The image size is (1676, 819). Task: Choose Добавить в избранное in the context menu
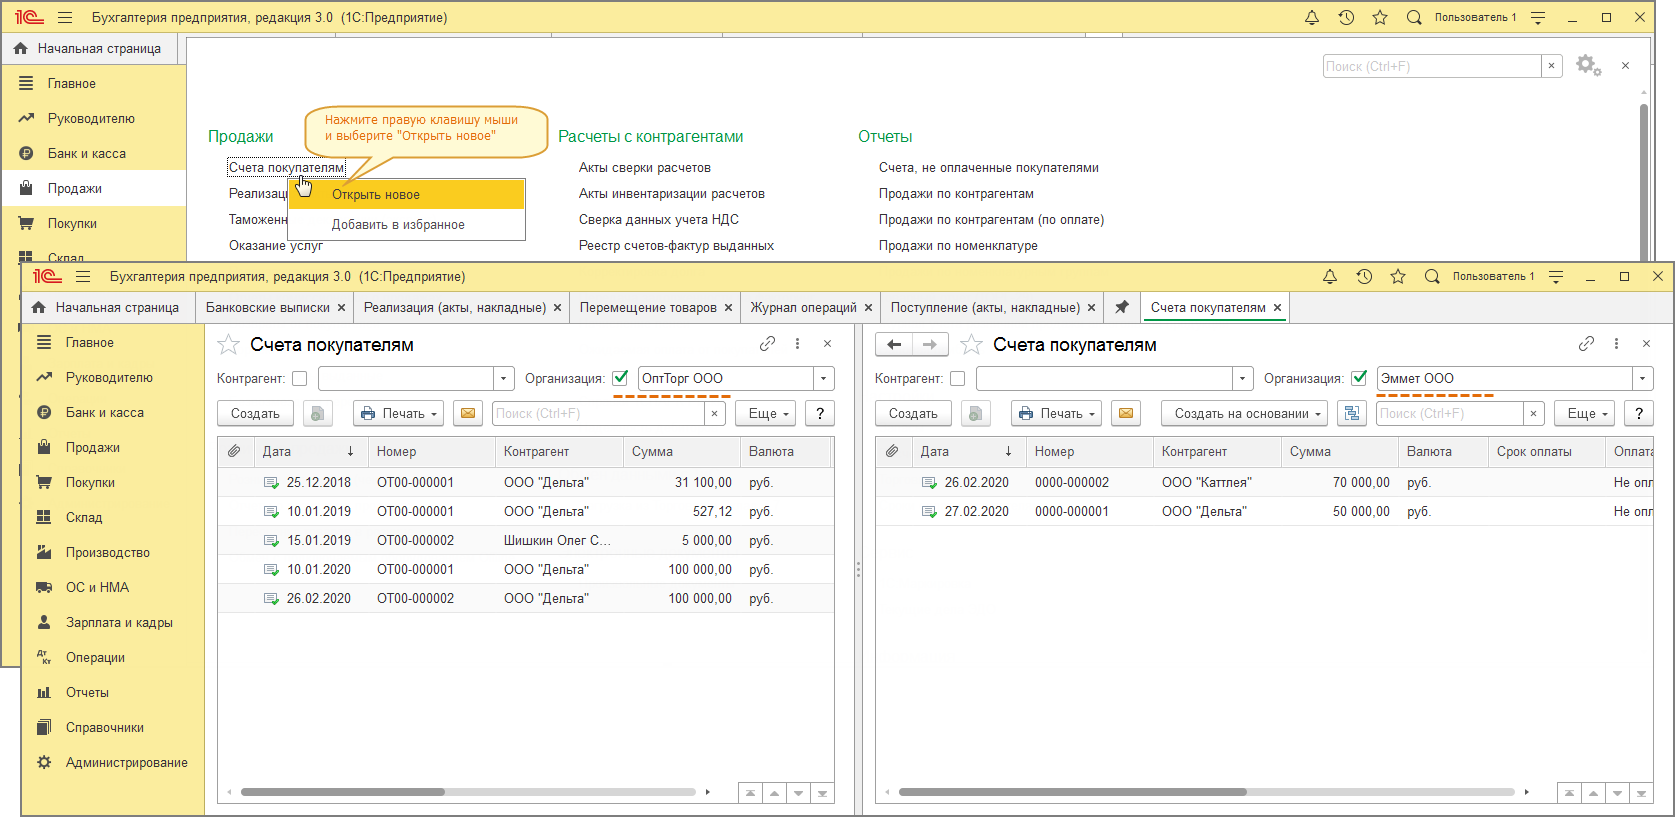[407, 225]
